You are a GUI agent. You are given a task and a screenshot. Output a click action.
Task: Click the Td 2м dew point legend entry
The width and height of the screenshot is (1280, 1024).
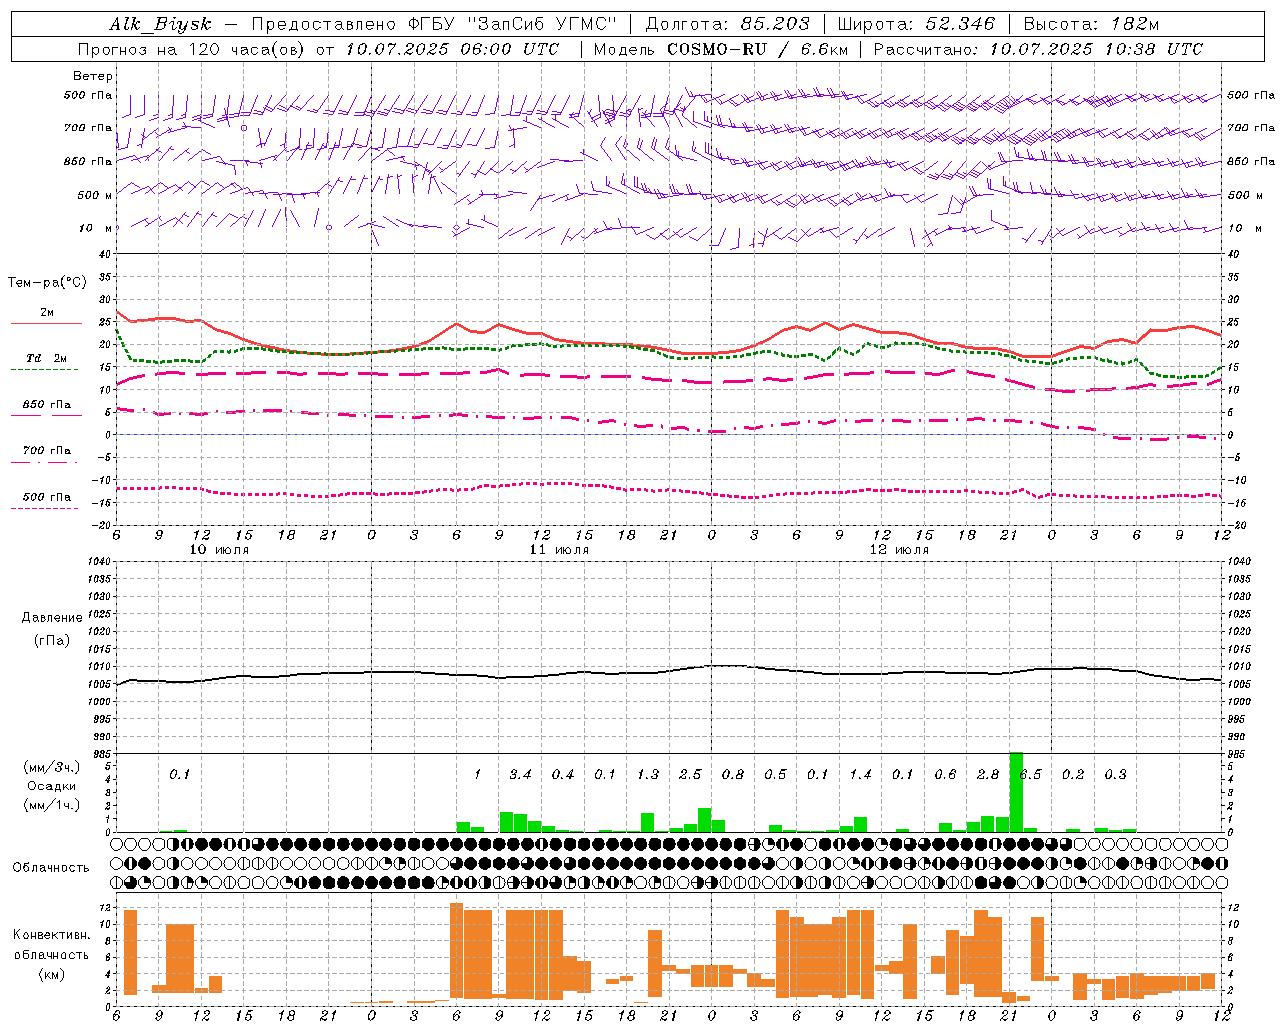(46, 358)
